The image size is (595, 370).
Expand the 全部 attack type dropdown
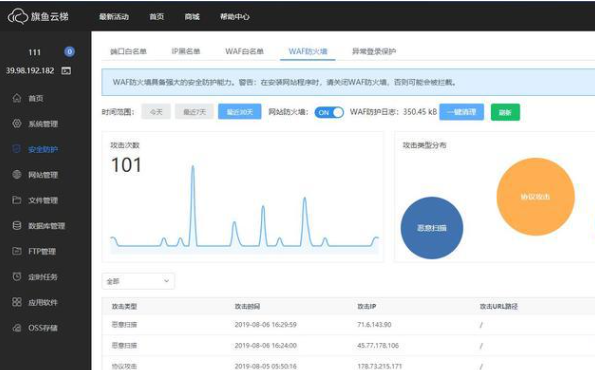138,281
